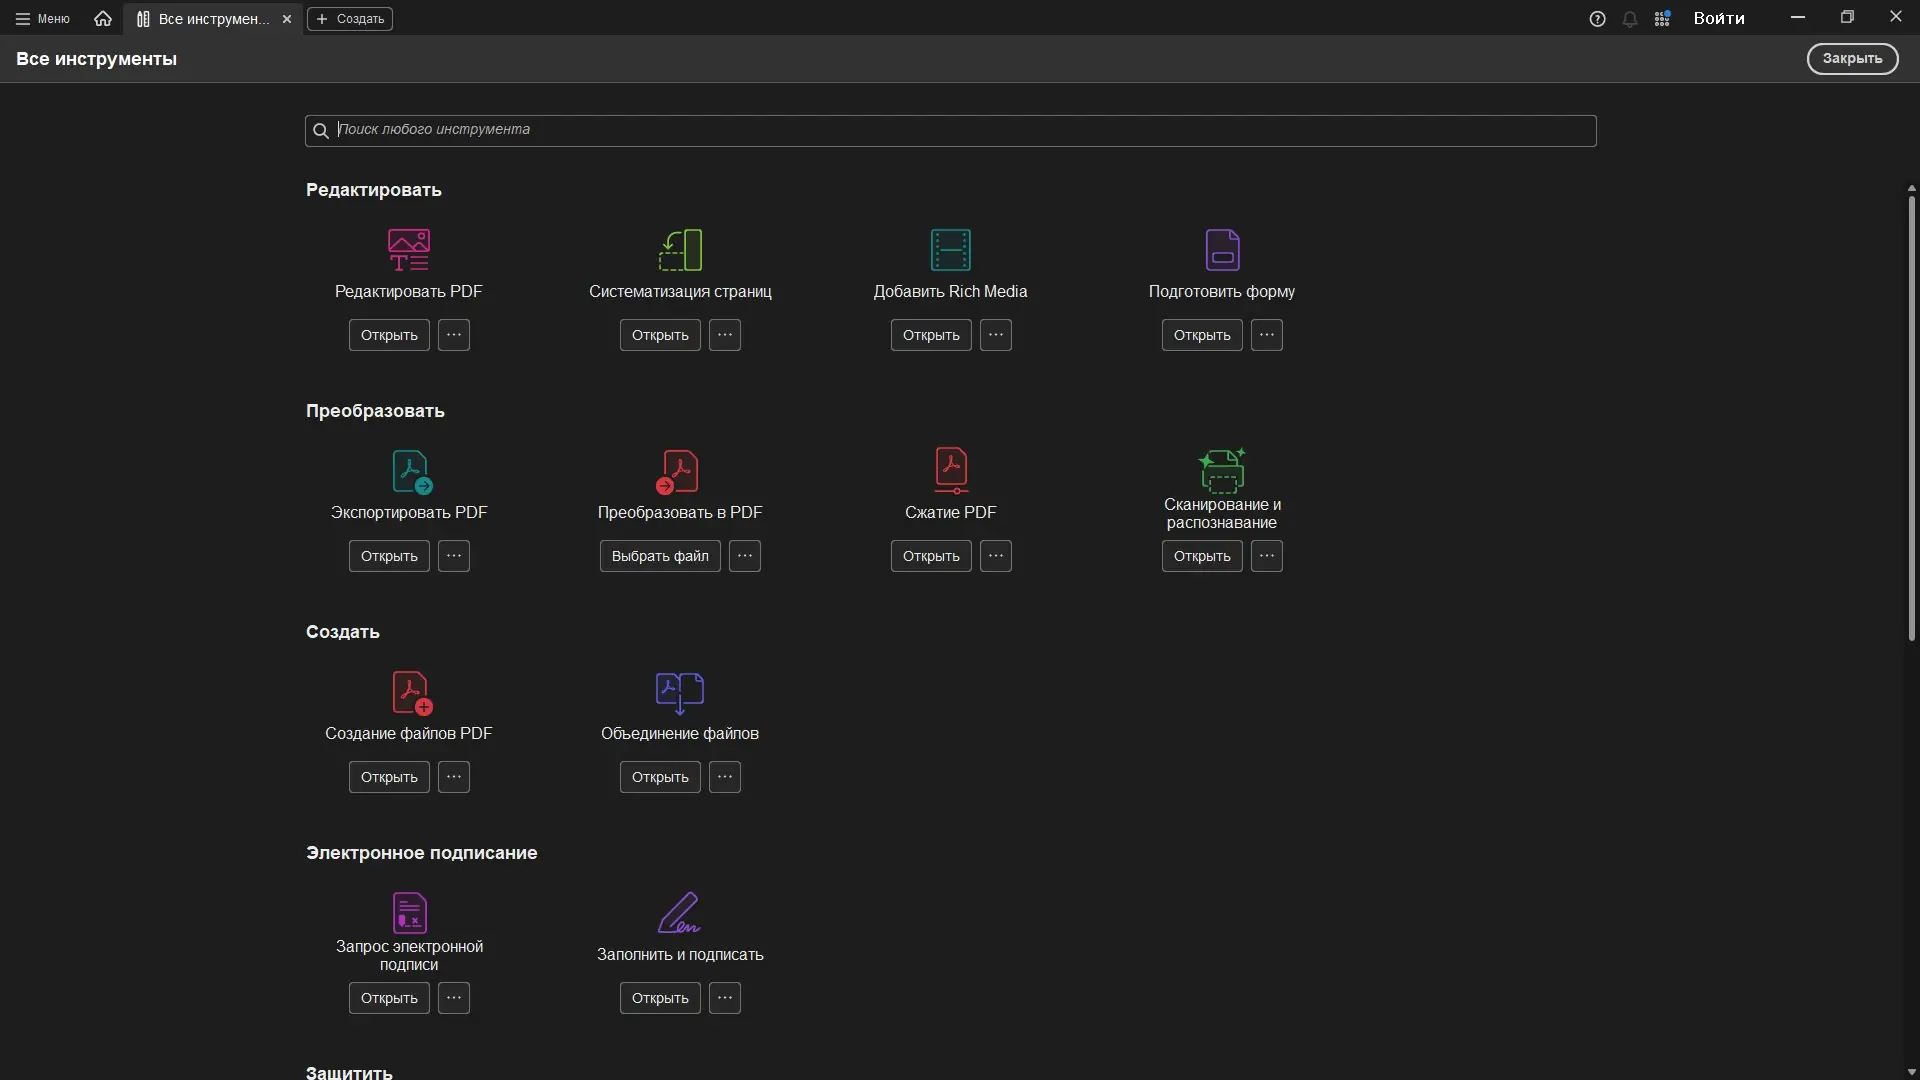Switch to the Все инструменты tab
Image resolution: width=1920 pixels, height=1080 pixels.
[x=205, y=19]
